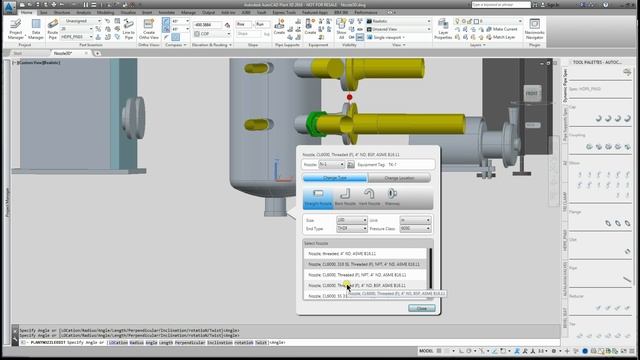Select the 316 SS Threaded NPT nozzle row
640x360 pixels.
coord(365,264)
